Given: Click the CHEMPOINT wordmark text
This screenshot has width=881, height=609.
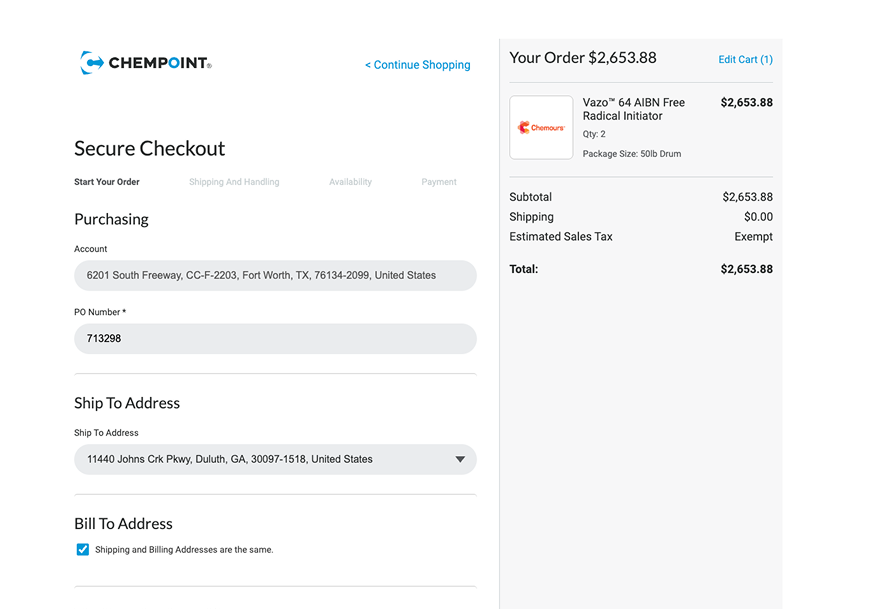Looking at the screenshot, I should click(159, 64).
